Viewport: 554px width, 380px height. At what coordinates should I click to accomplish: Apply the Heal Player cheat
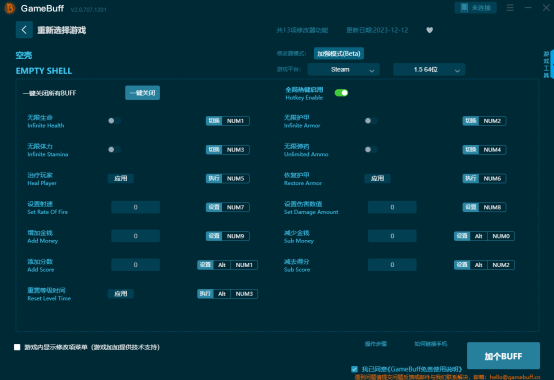[x=120, y=178]
